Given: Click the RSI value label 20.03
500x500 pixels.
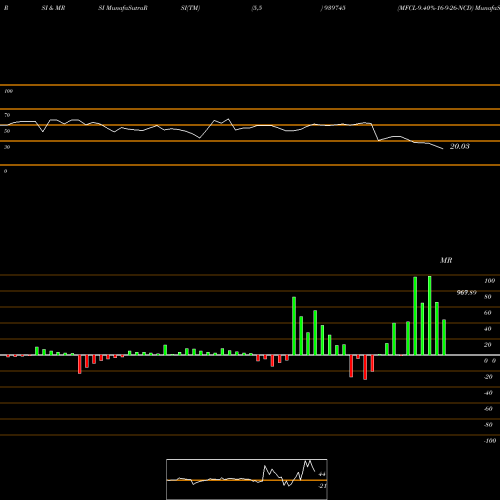Looking at the screenshot, I should (460, 146).
